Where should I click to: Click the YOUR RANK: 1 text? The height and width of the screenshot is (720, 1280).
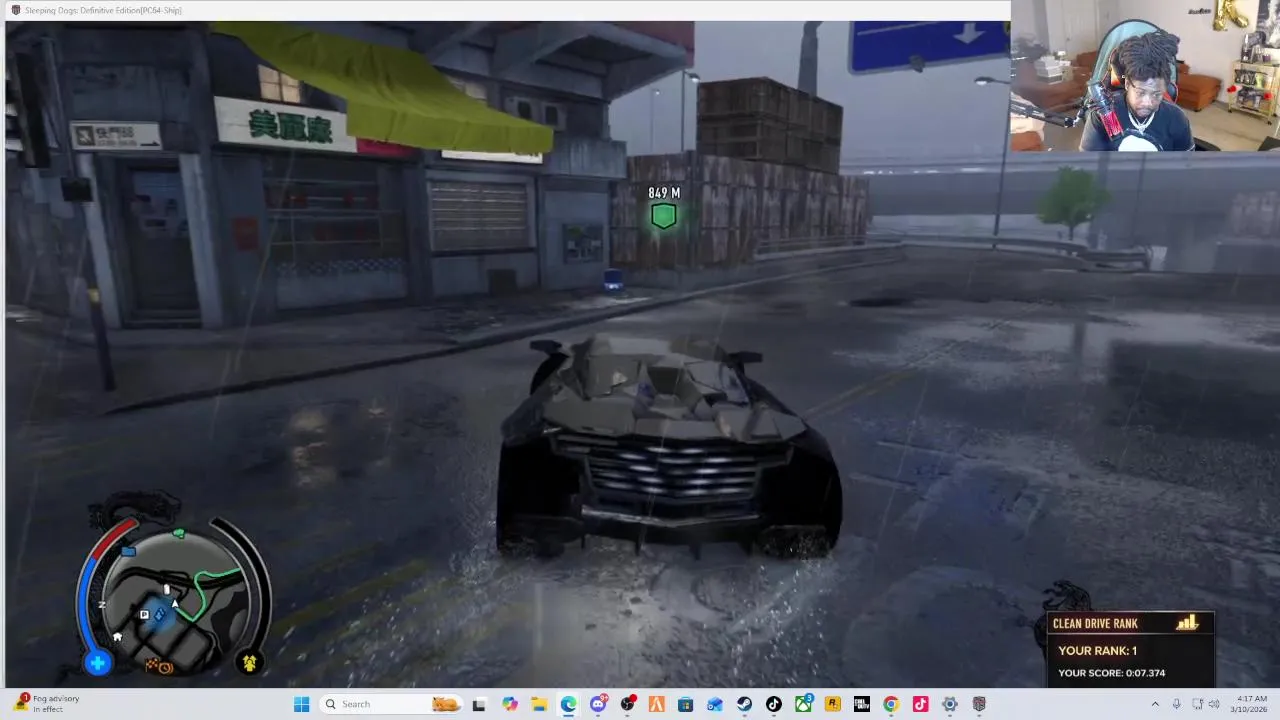(x=1097, y=650)
